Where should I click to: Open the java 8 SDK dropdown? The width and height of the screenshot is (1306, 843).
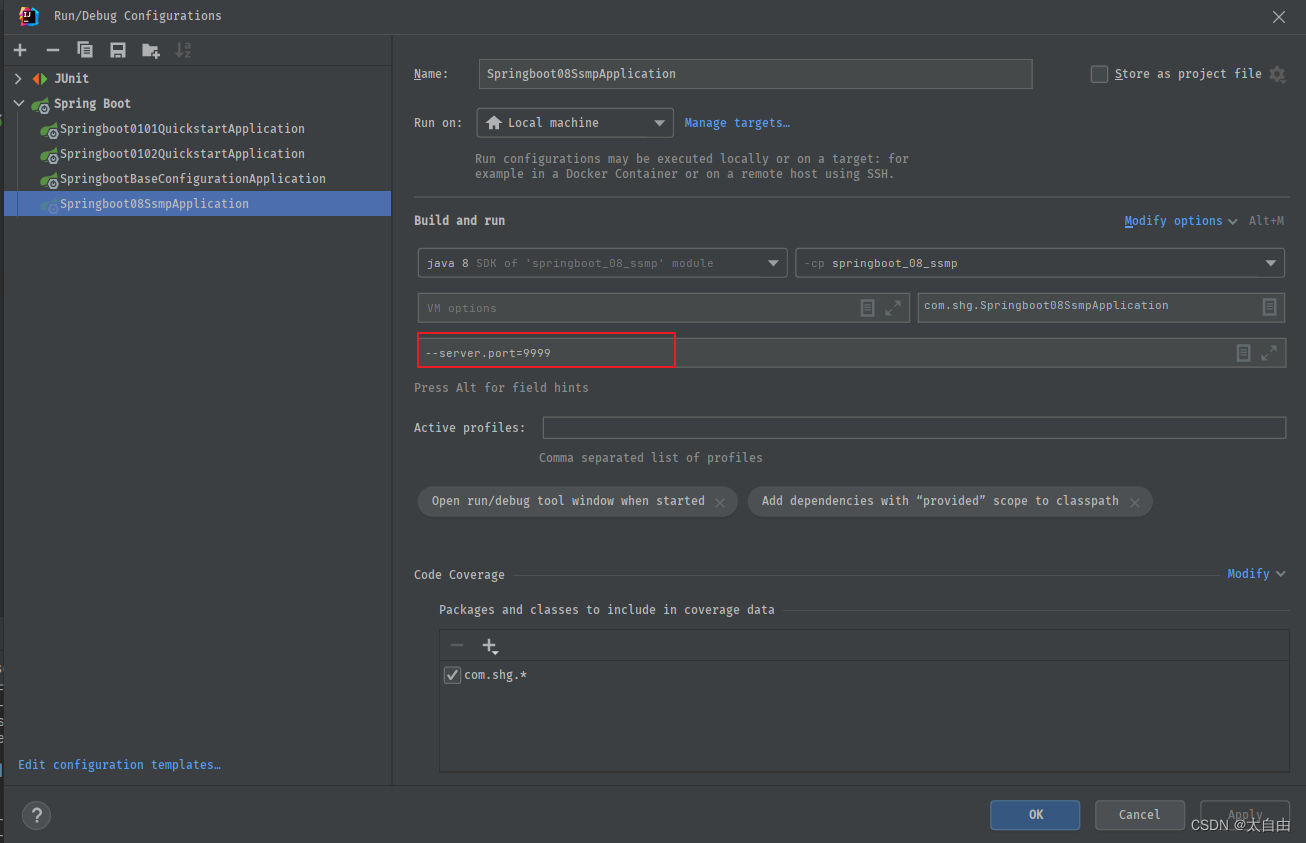602,263
